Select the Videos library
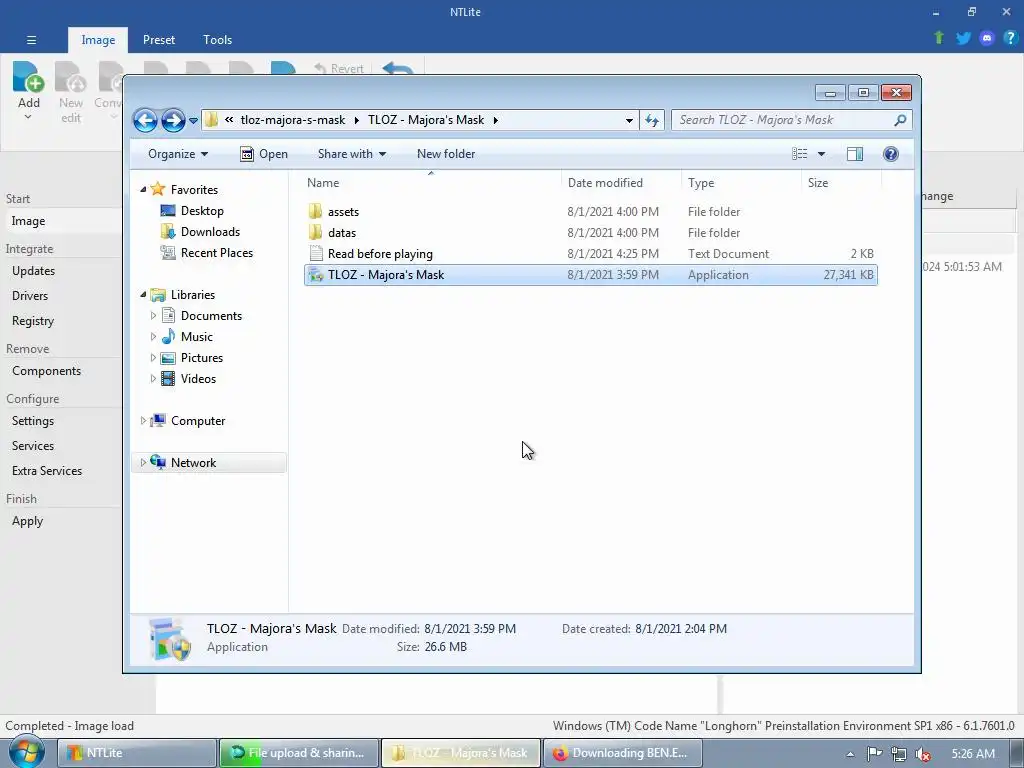Screen dimensions: 1024x768 [x=198, y=379]
